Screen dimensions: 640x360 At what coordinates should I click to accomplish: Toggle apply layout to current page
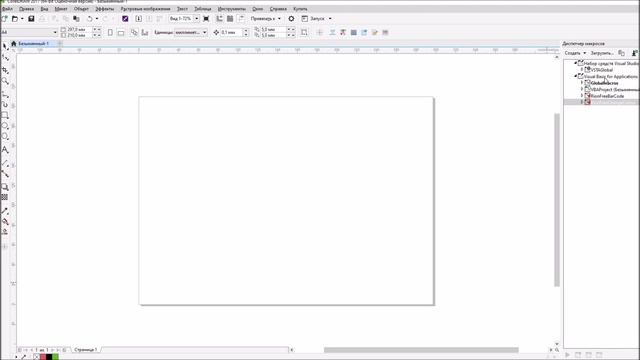coord(145,32)
